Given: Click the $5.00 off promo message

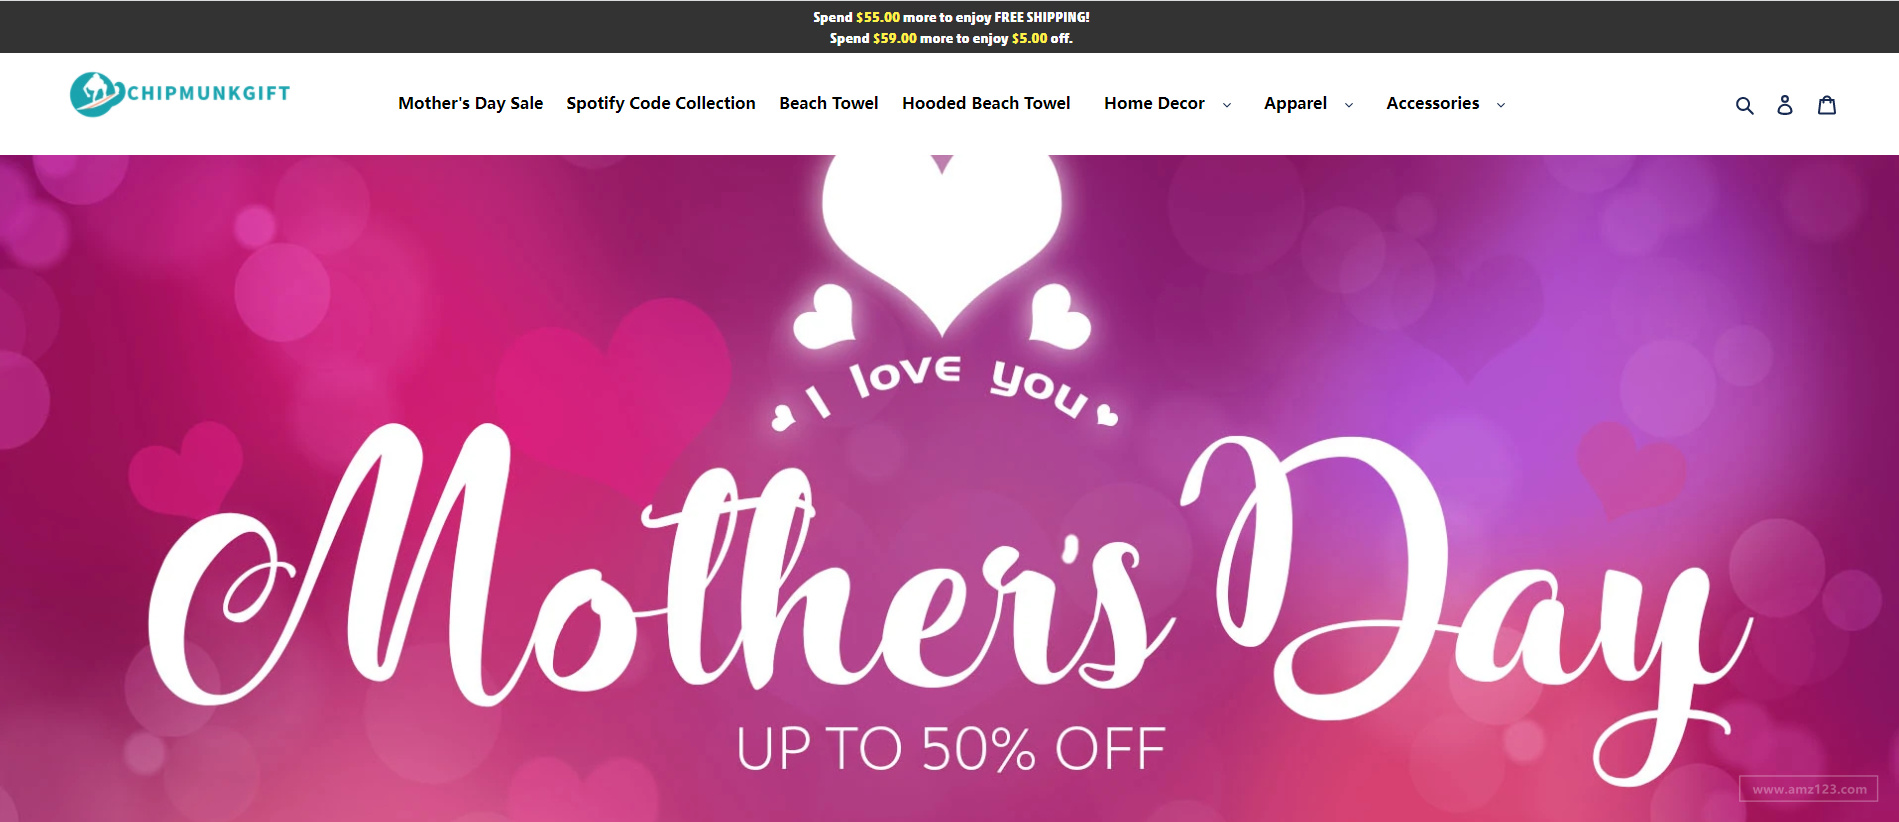Looking at the screenshot, I should 951,38.
